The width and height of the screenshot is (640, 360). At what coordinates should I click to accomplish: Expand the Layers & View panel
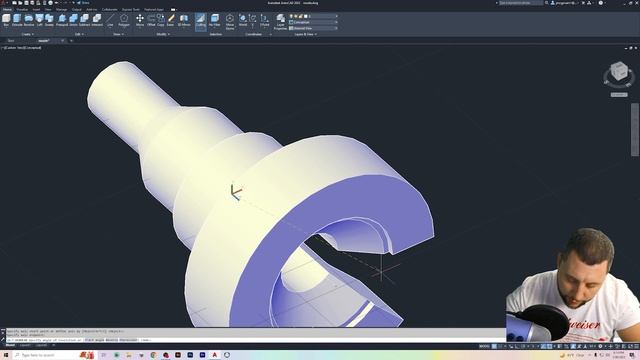[306, 34]
